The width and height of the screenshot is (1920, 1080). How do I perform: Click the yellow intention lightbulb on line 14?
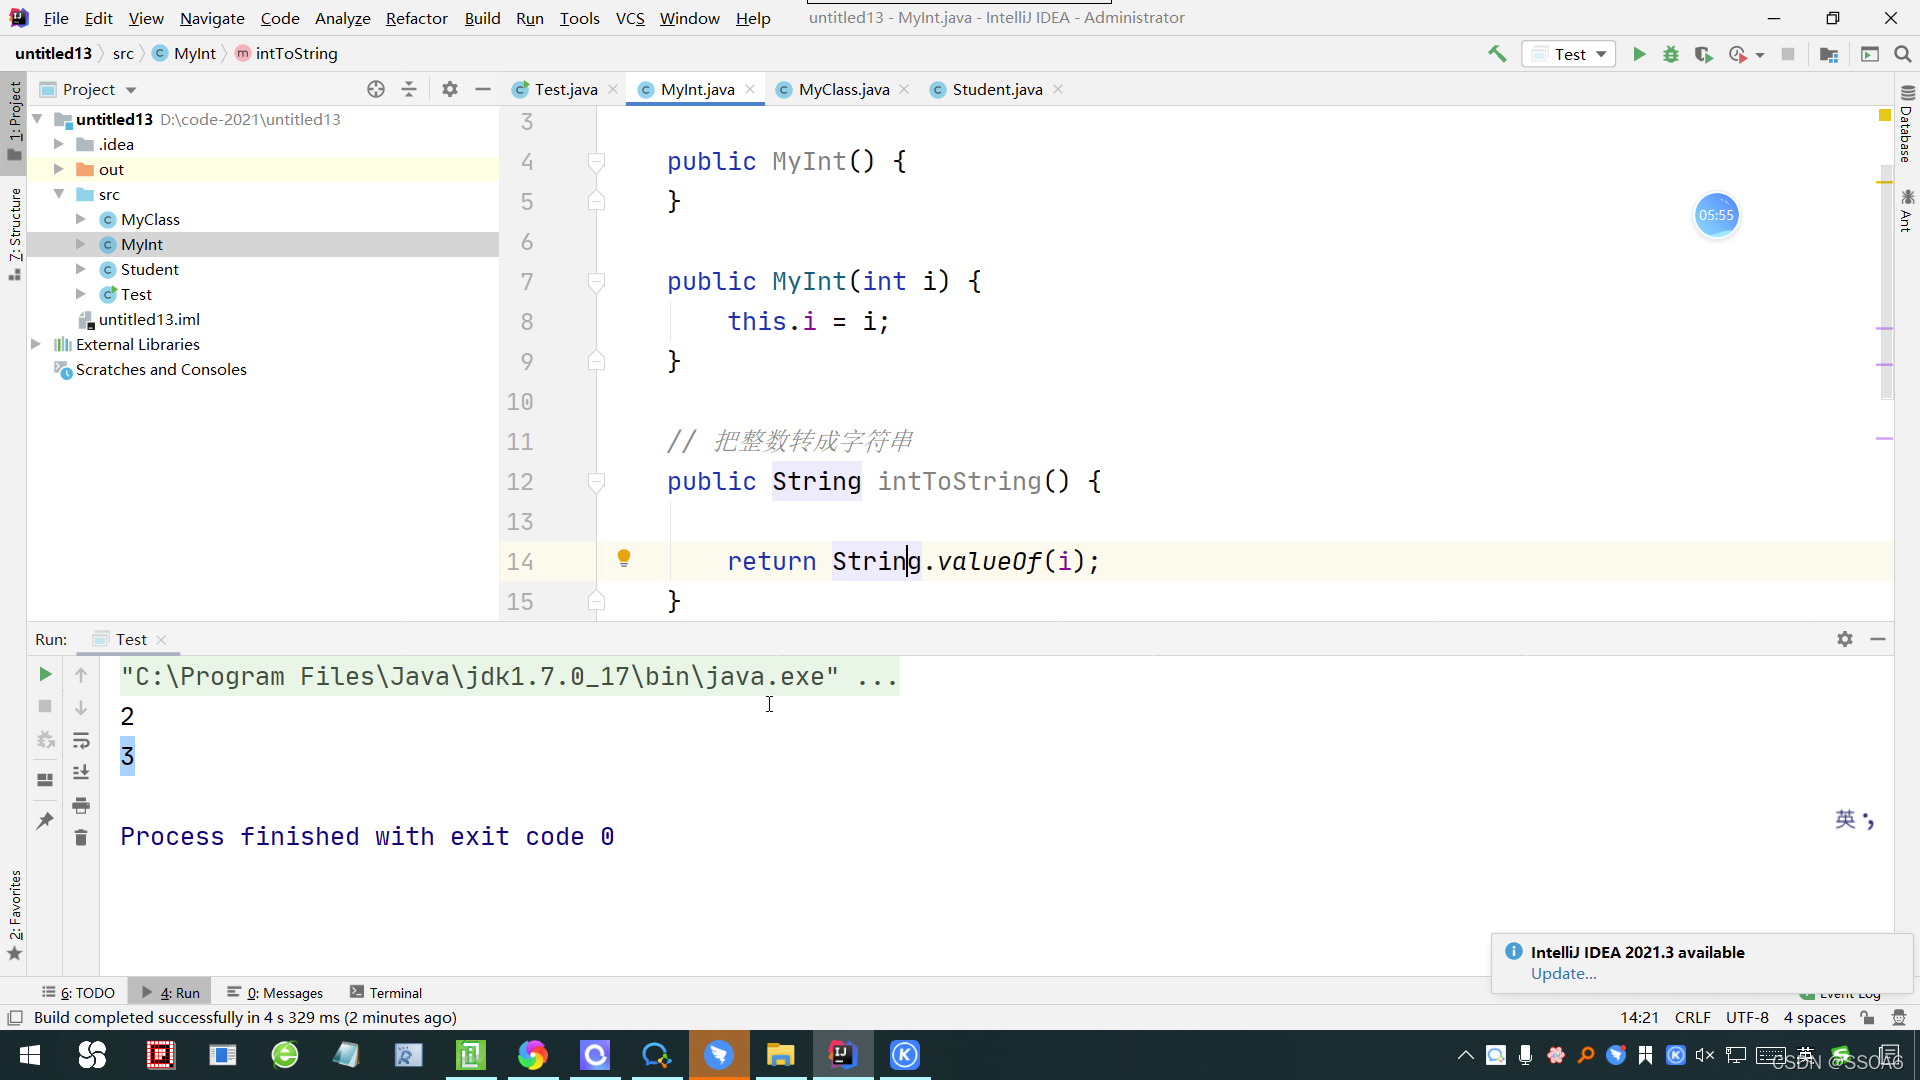coord(624,558)
